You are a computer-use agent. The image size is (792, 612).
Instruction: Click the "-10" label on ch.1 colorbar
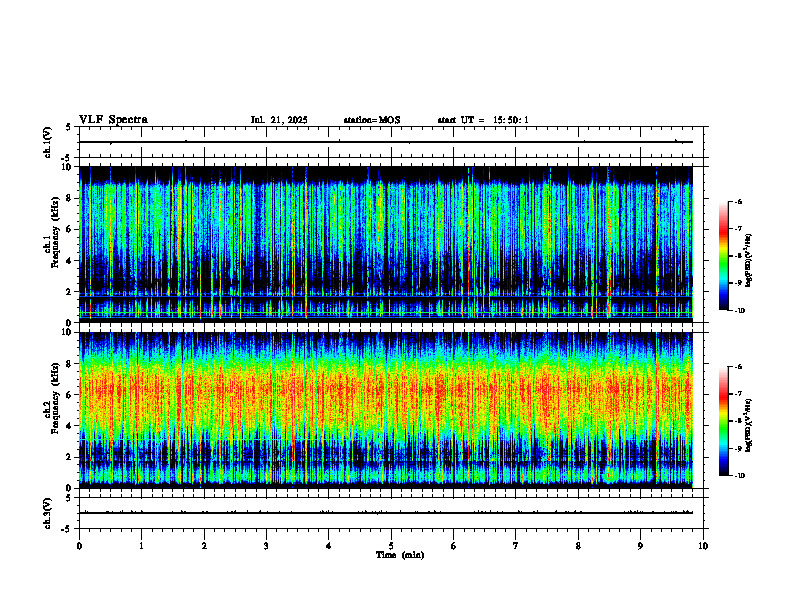coord(740,311)
